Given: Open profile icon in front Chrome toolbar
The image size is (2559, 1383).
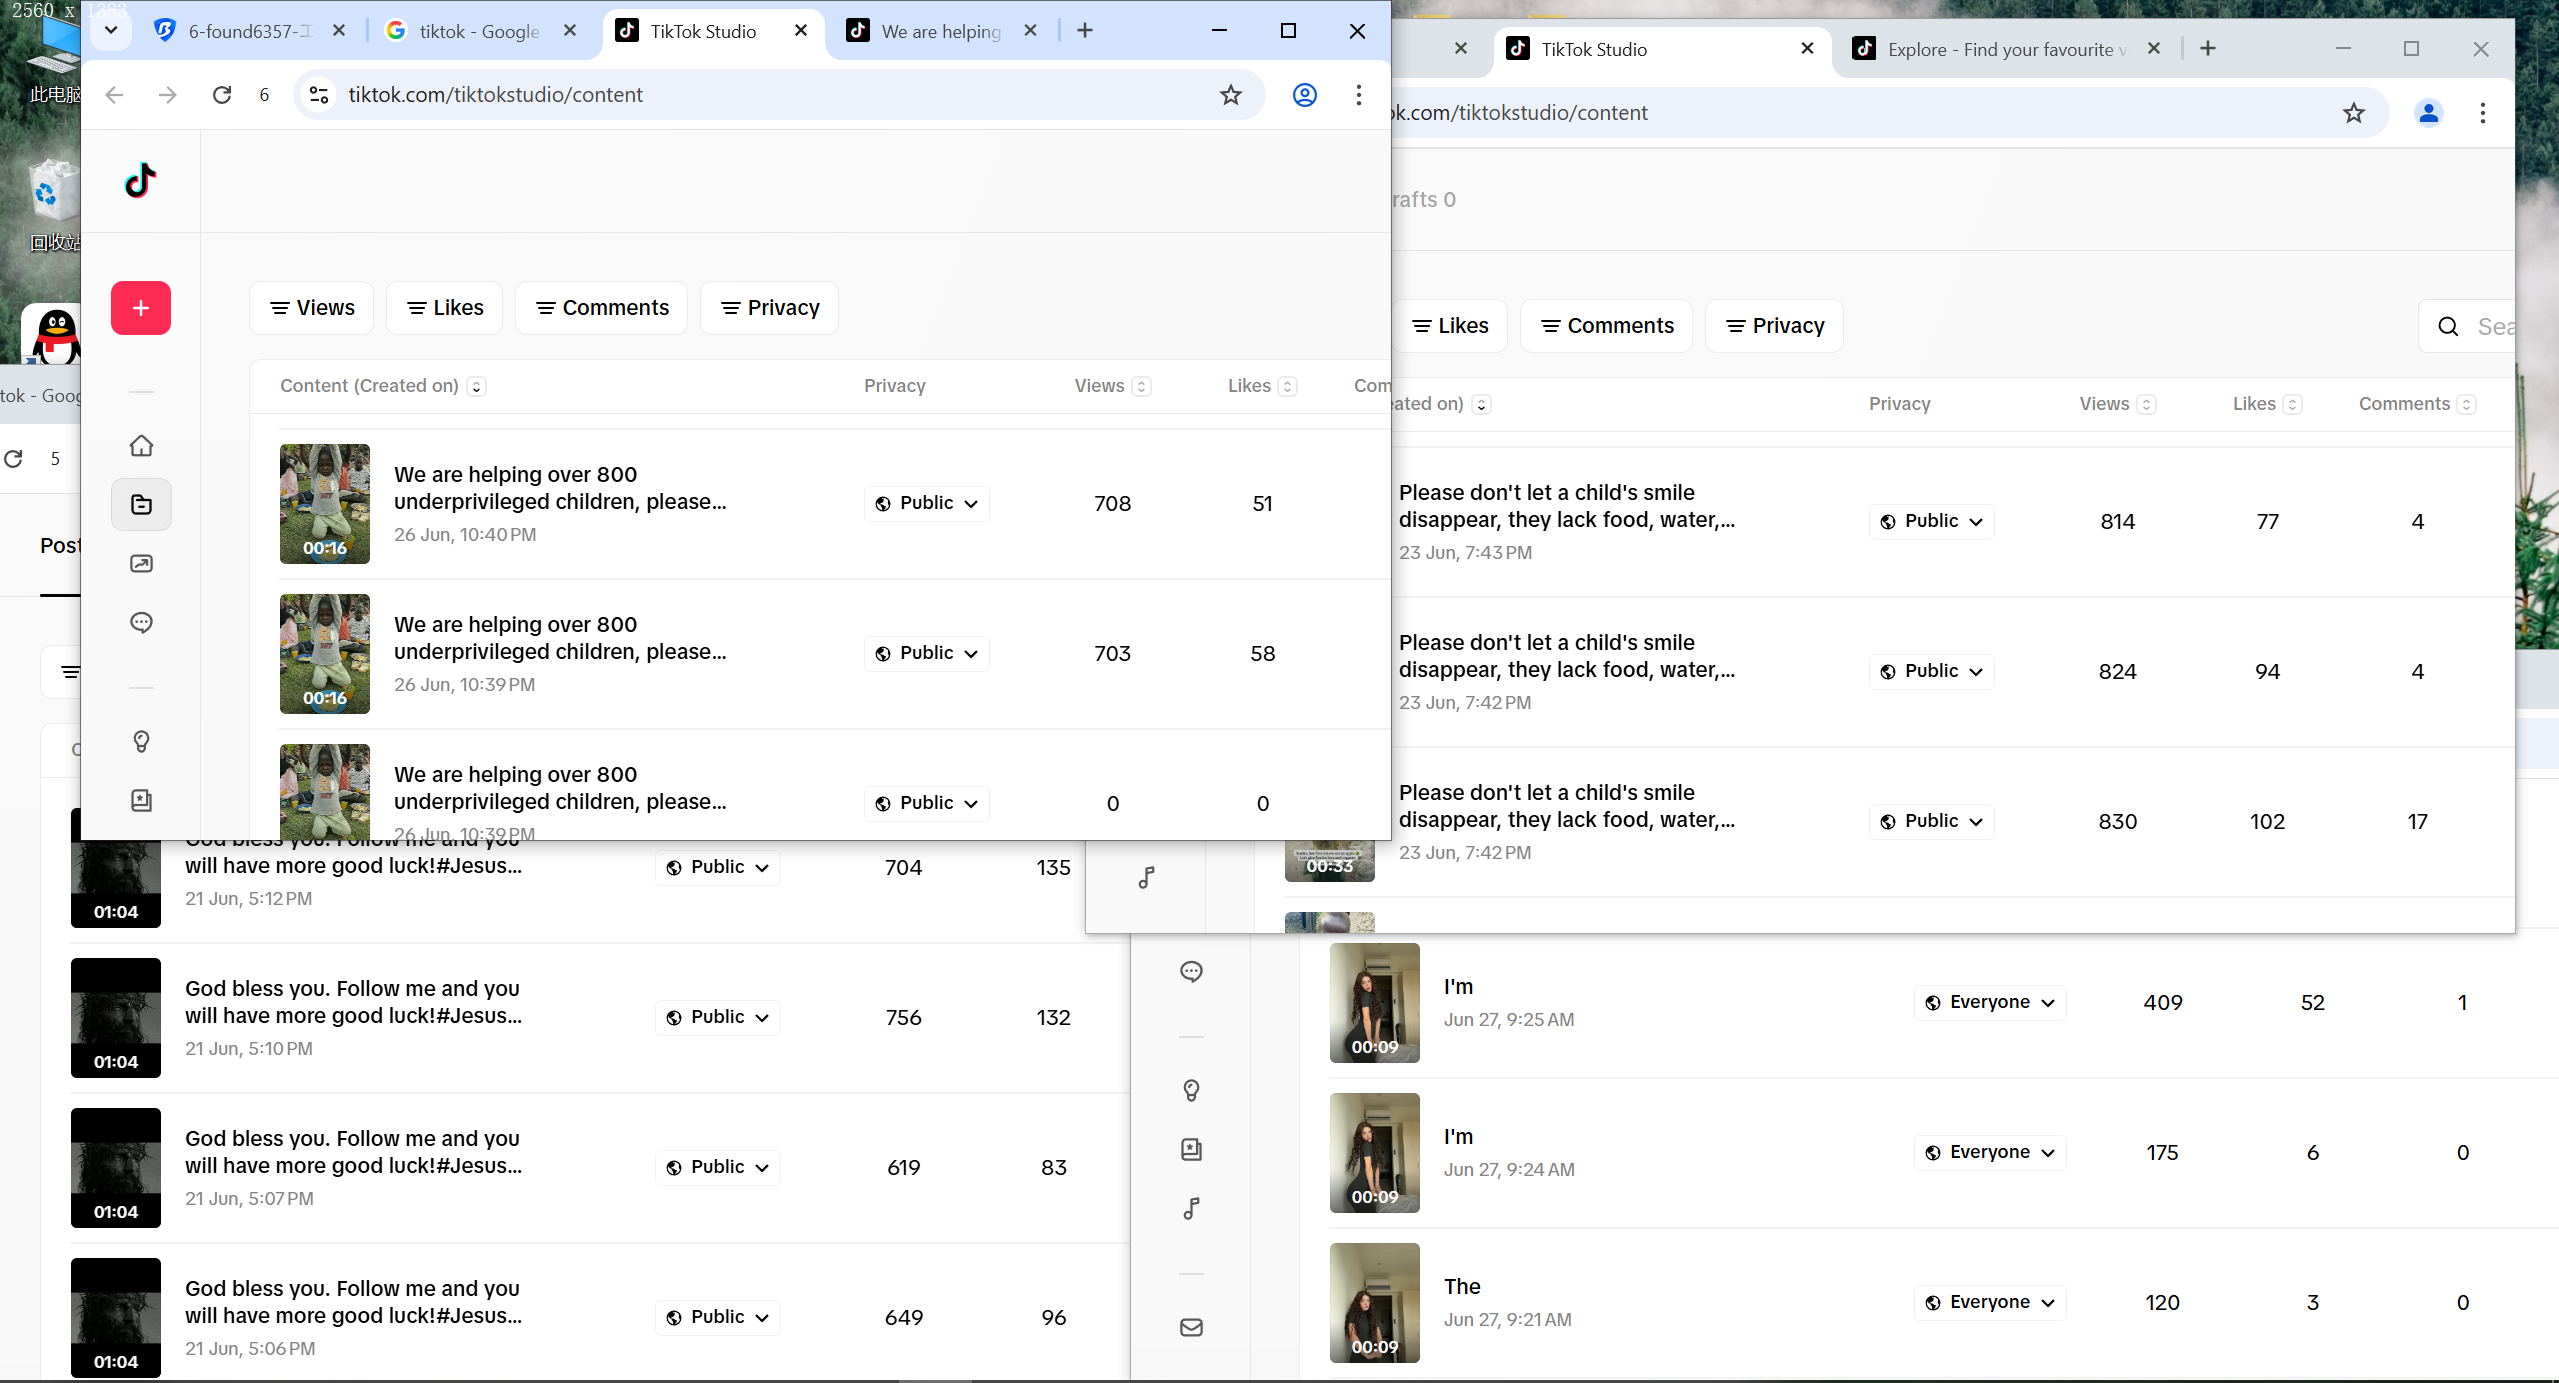Looking at the screenshot, I should [1304, 95].
